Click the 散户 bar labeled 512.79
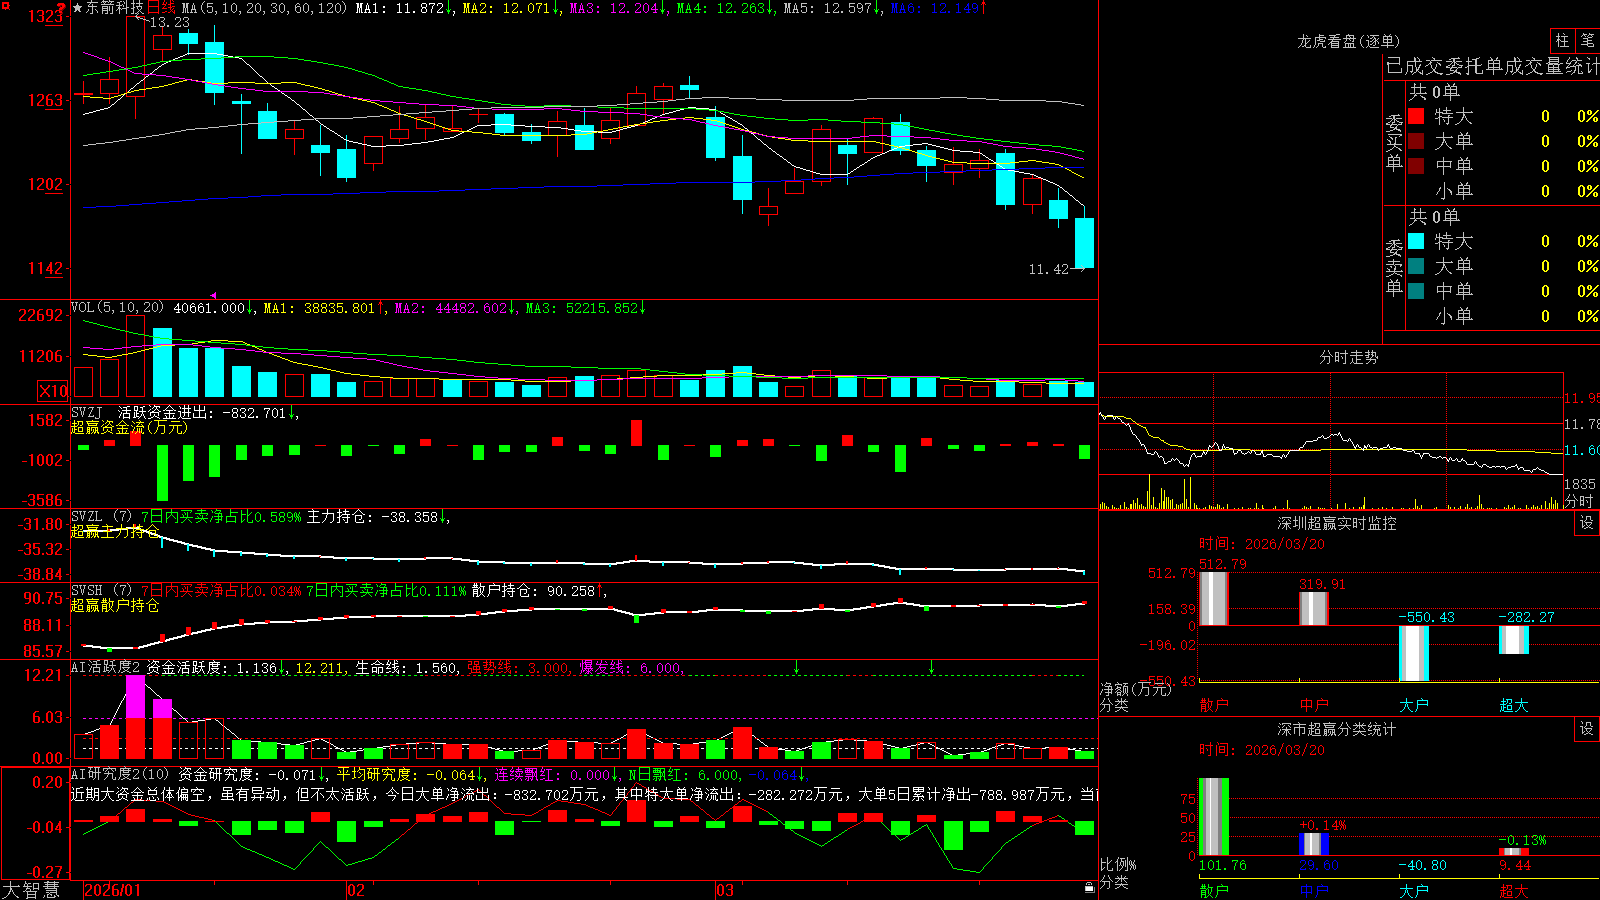Image resolution: width=1600 pixels, height=900 pixels. point(1213,599)
